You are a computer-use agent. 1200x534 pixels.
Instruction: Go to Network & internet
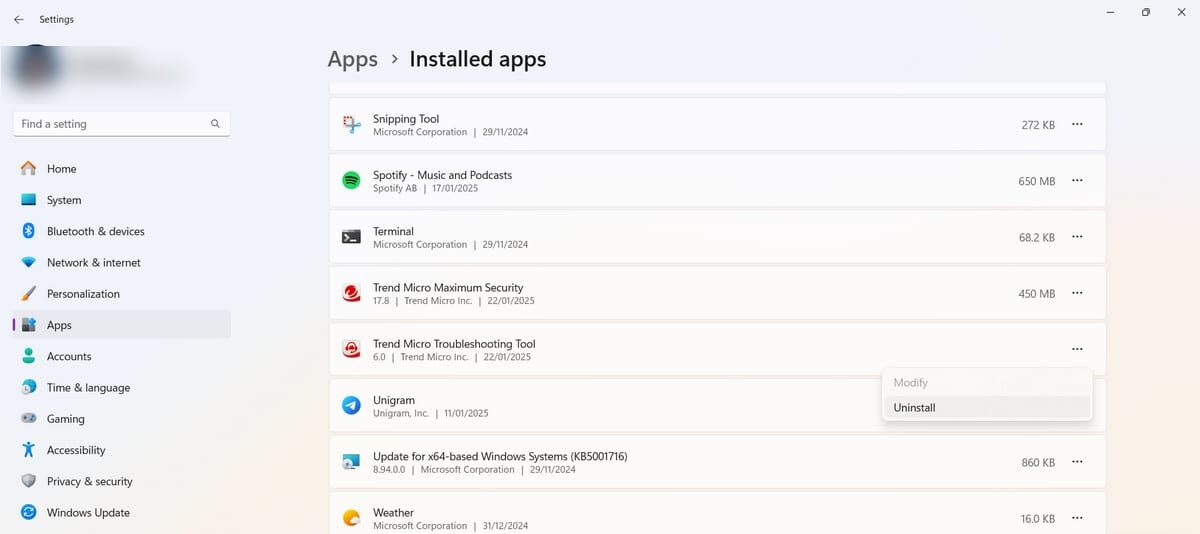pyautogui.click(x=121, y=262)
